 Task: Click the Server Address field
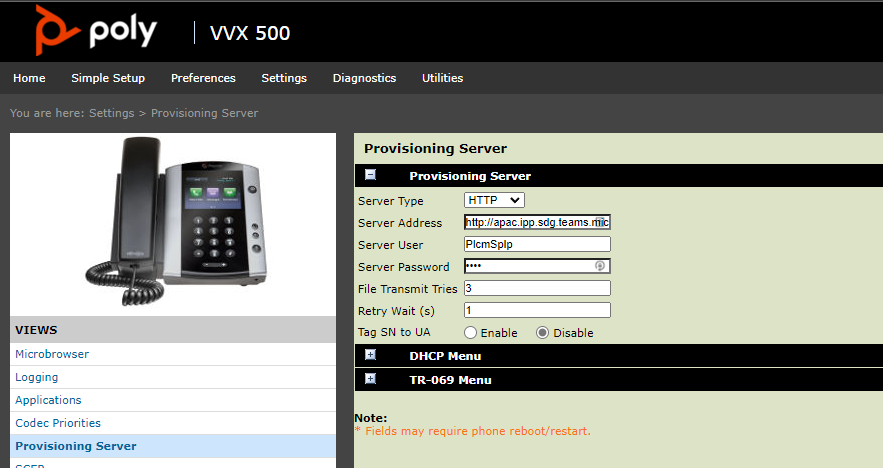click(x=537, y=222)
